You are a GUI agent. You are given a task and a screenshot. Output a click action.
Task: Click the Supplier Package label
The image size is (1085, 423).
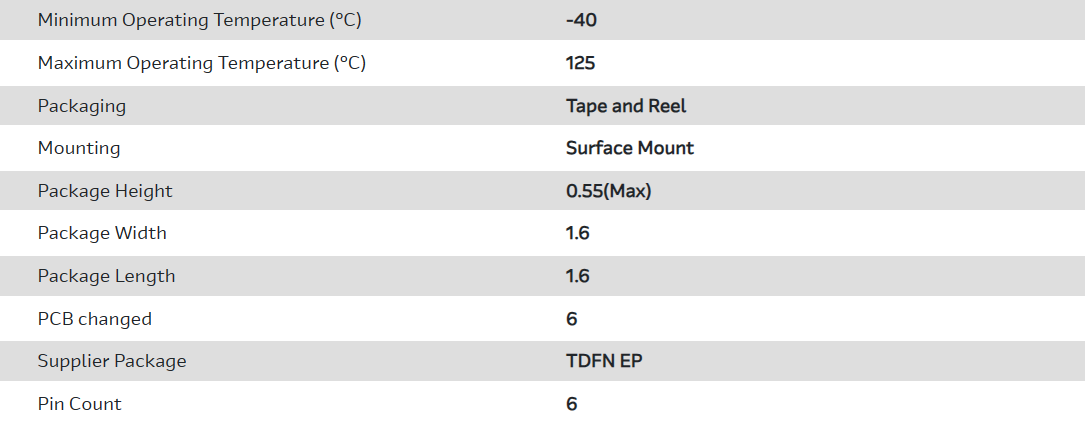pos(112,361)
